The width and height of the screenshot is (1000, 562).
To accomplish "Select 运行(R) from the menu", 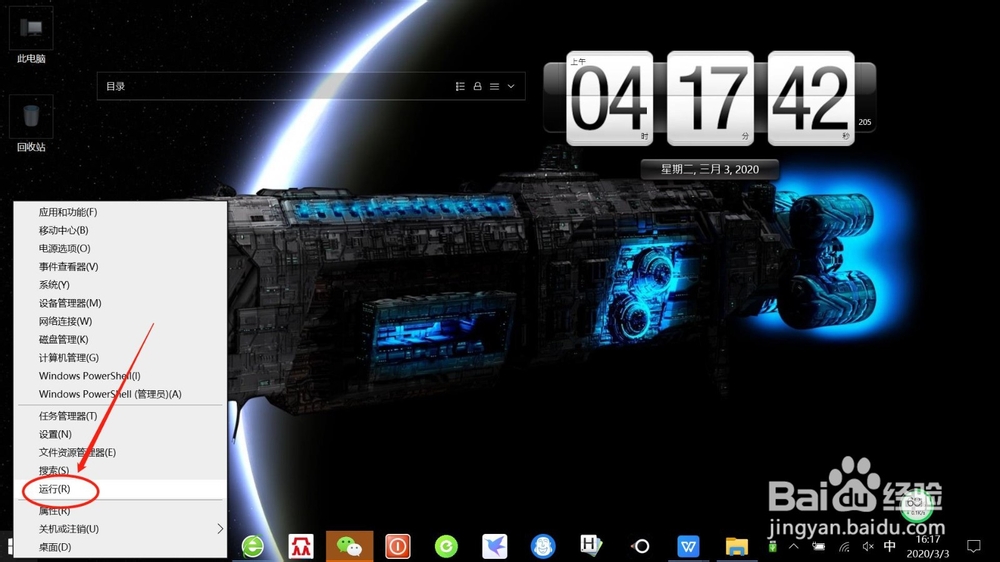I will [120, 489].
